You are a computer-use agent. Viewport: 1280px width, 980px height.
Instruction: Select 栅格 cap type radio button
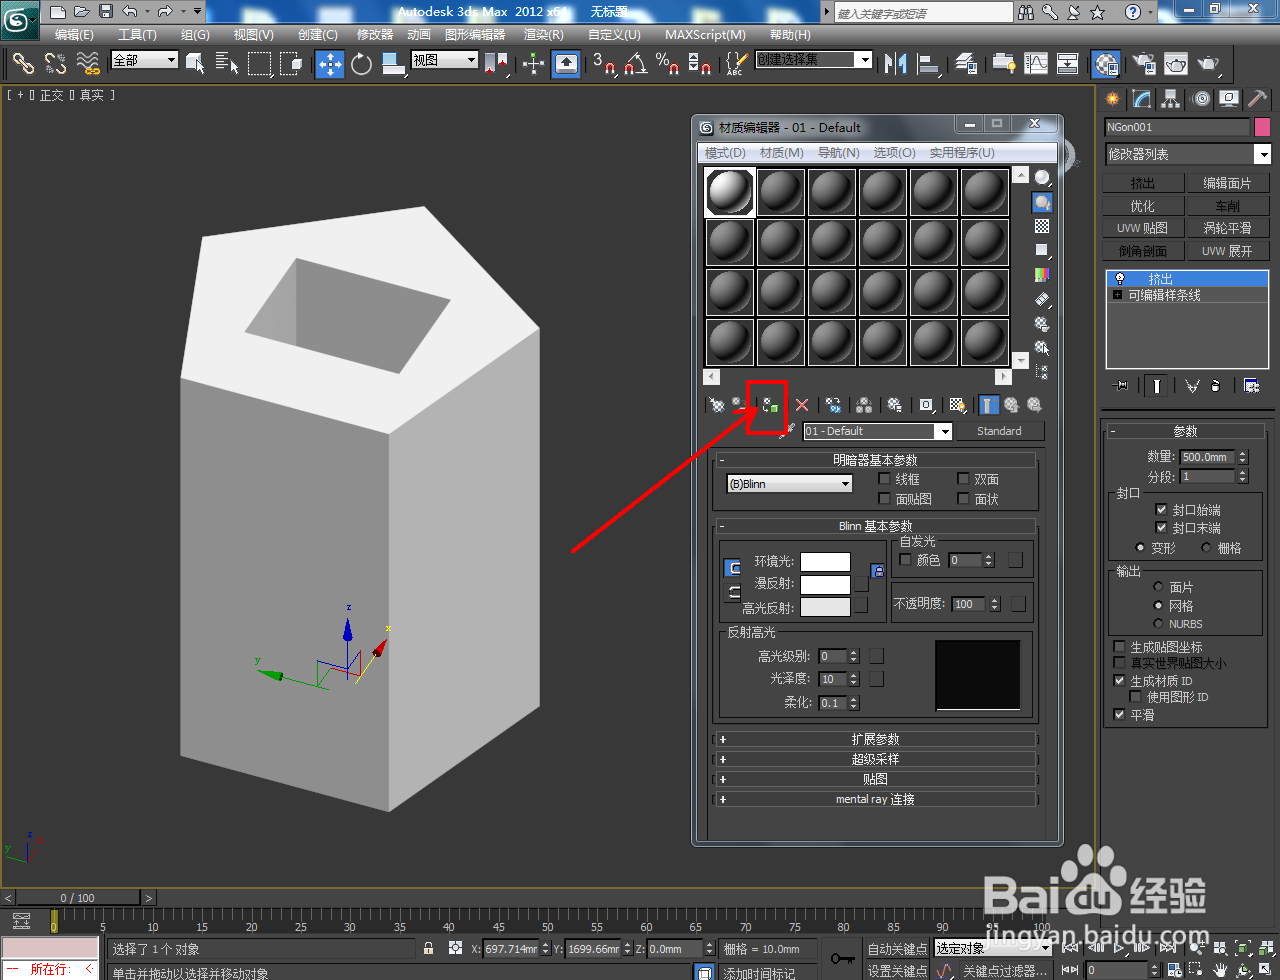[1205, 548]
